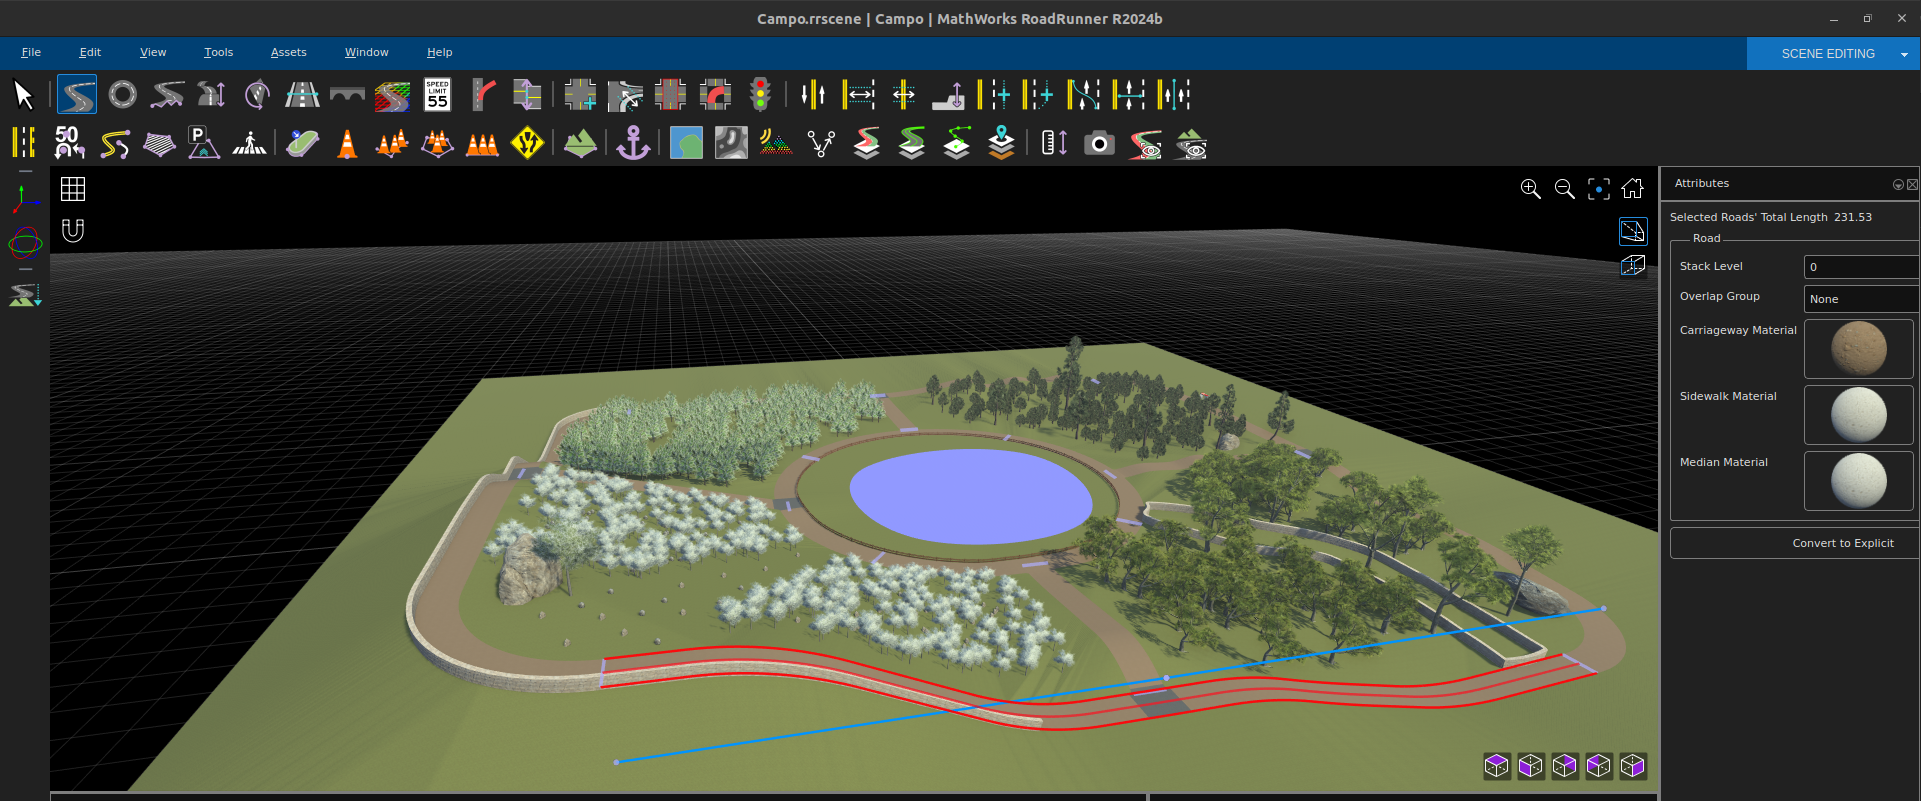
Task: Open the Help menu
Action: click(x=439, y=52)
